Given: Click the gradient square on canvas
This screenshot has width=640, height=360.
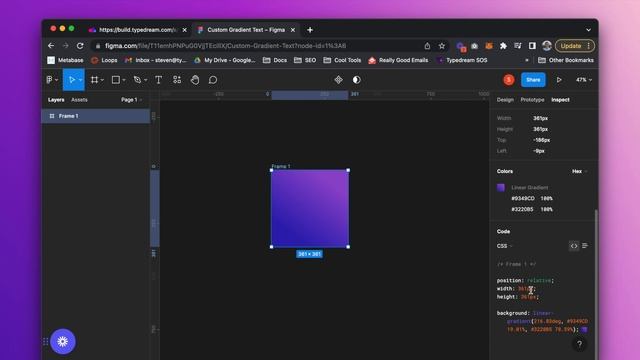Looking at the screenshot, I should 310,209.
